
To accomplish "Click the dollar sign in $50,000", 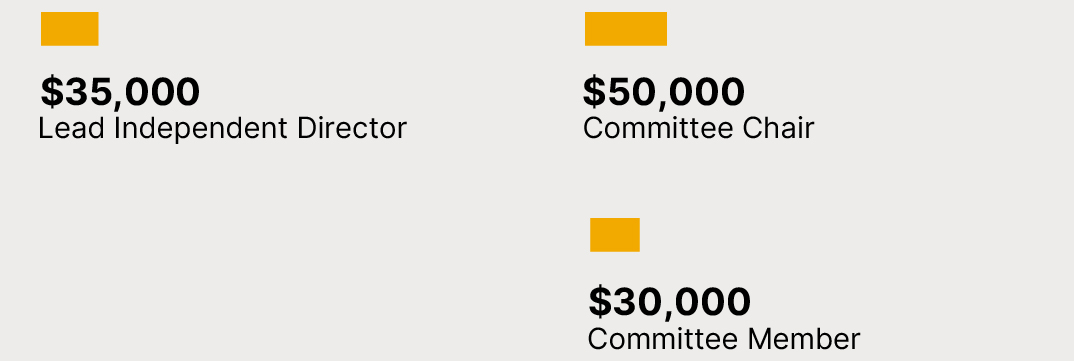I will (x=594, y=92).
